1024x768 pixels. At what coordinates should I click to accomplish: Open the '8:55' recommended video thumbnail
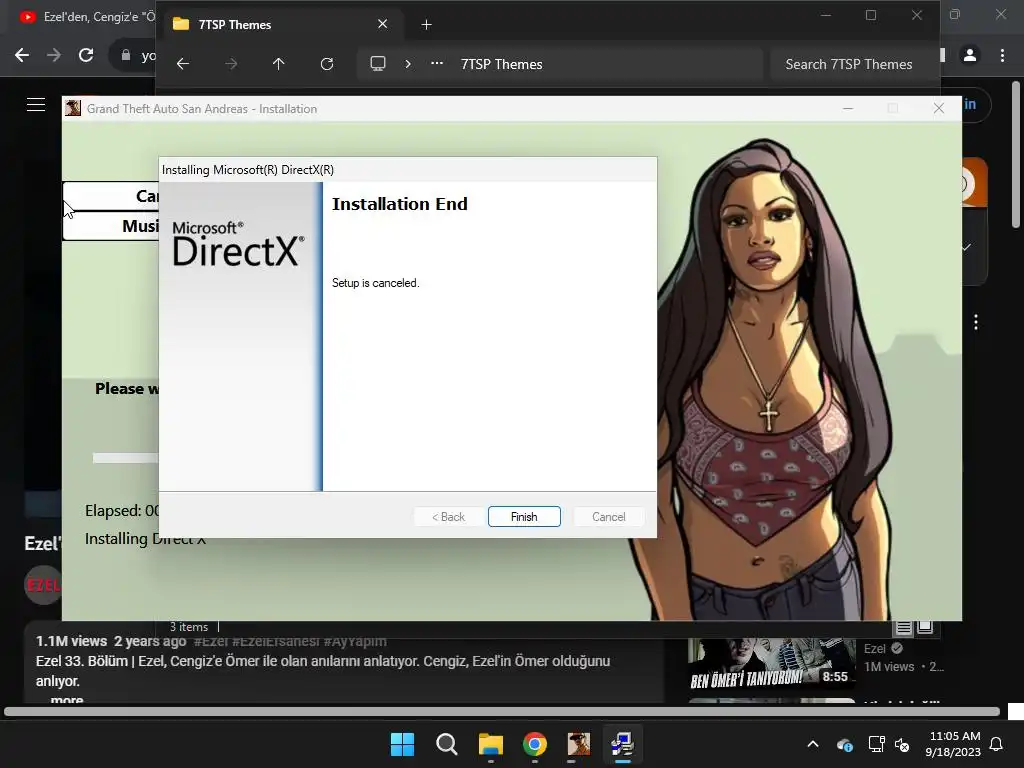click(771, 664)
